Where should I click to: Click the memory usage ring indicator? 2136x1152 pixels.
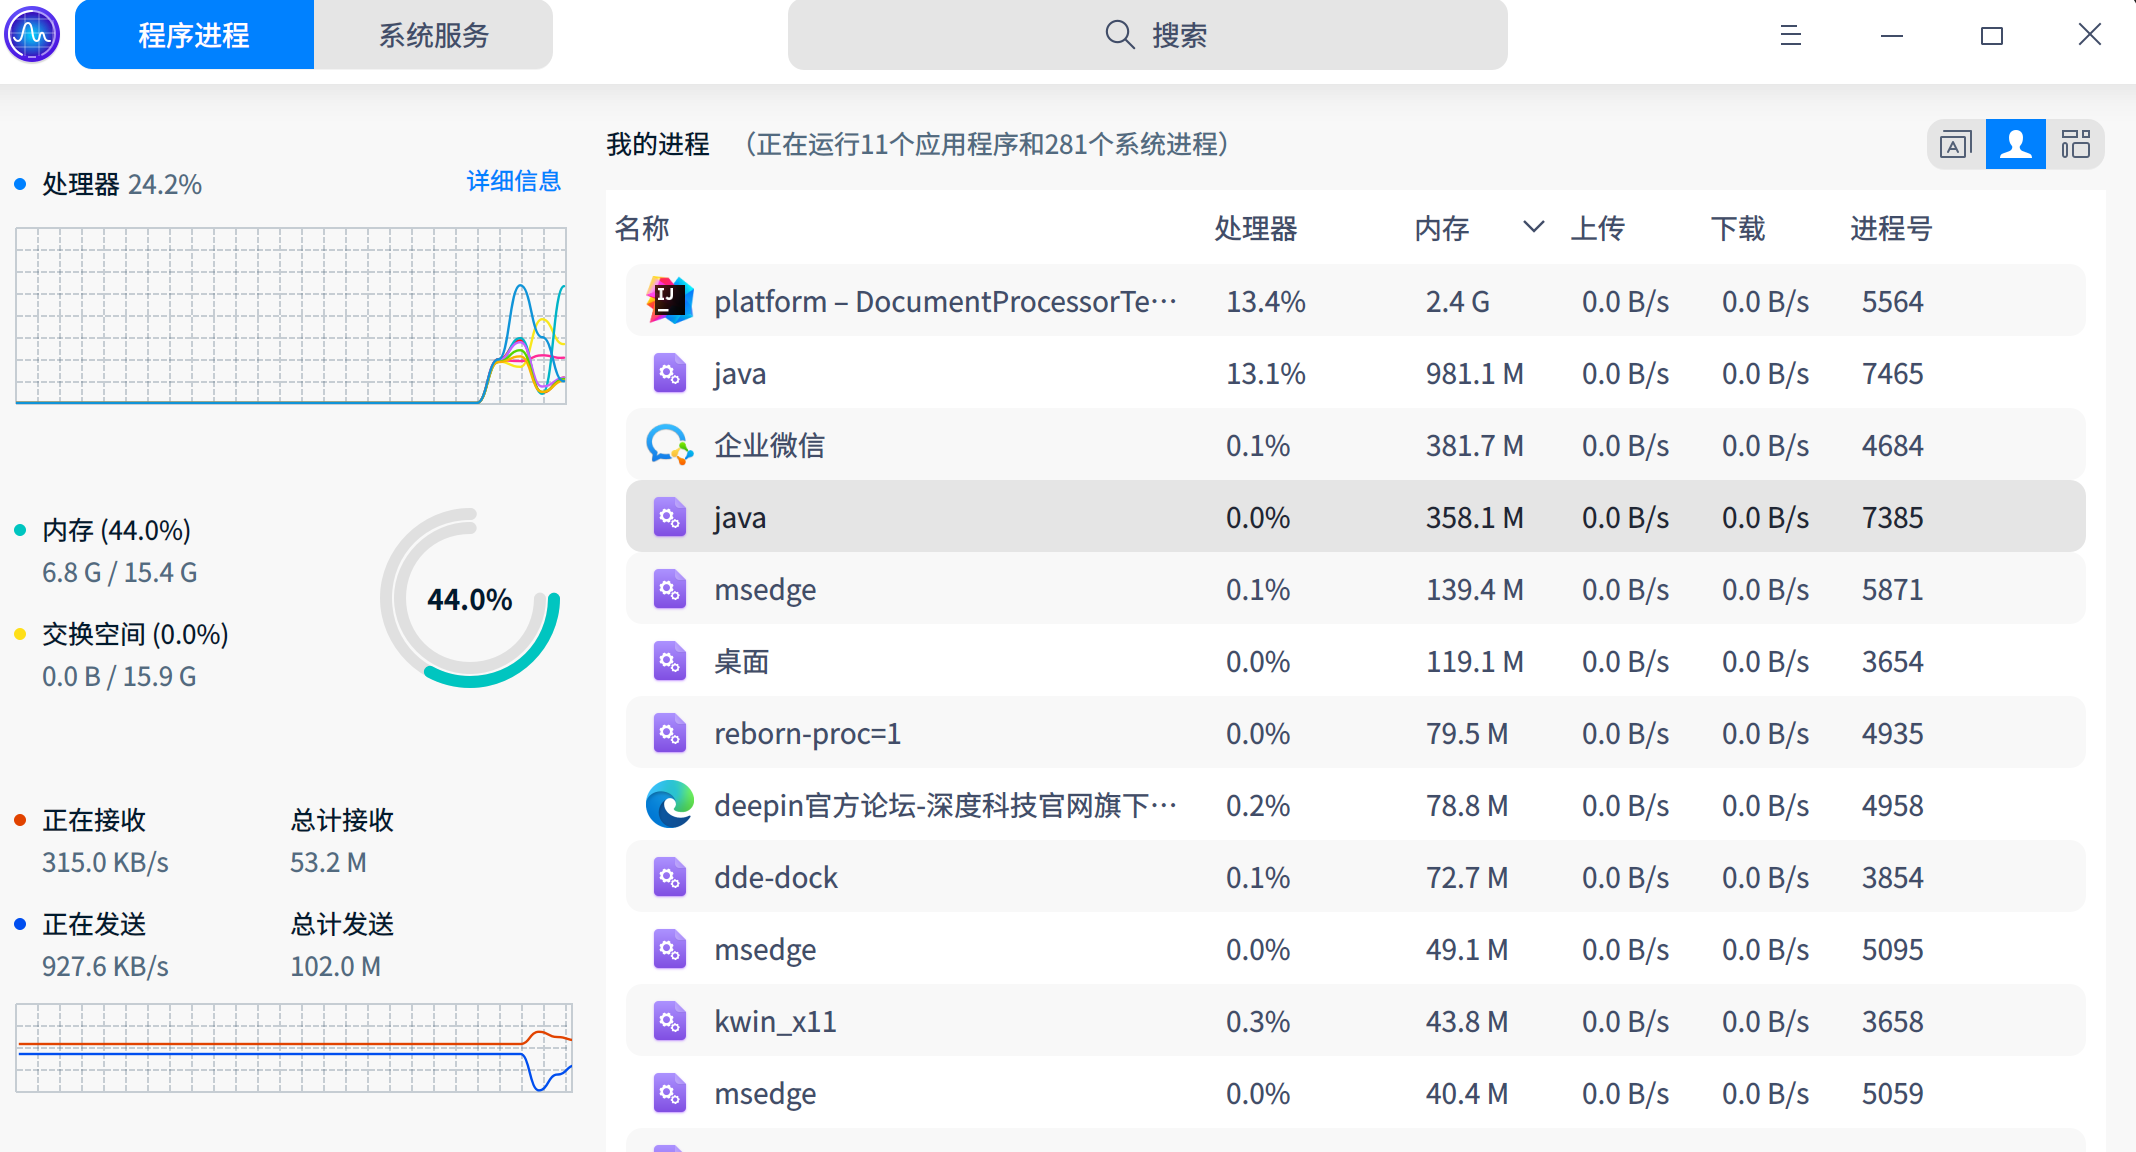tap(469, 598)
